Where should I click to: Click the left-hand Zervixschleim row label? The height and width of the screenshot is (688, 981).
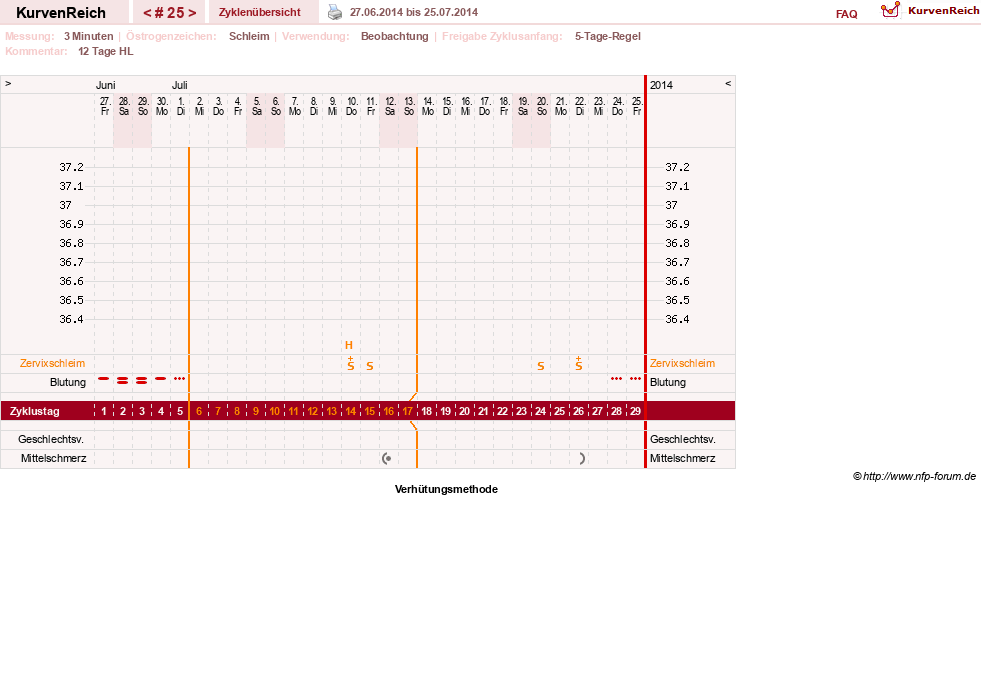53,363
